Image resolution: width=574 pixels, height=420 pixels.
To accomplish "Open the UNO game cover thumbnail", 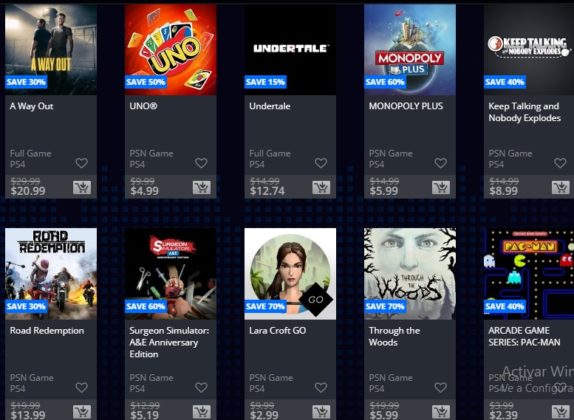I will [x=171, y=50].
